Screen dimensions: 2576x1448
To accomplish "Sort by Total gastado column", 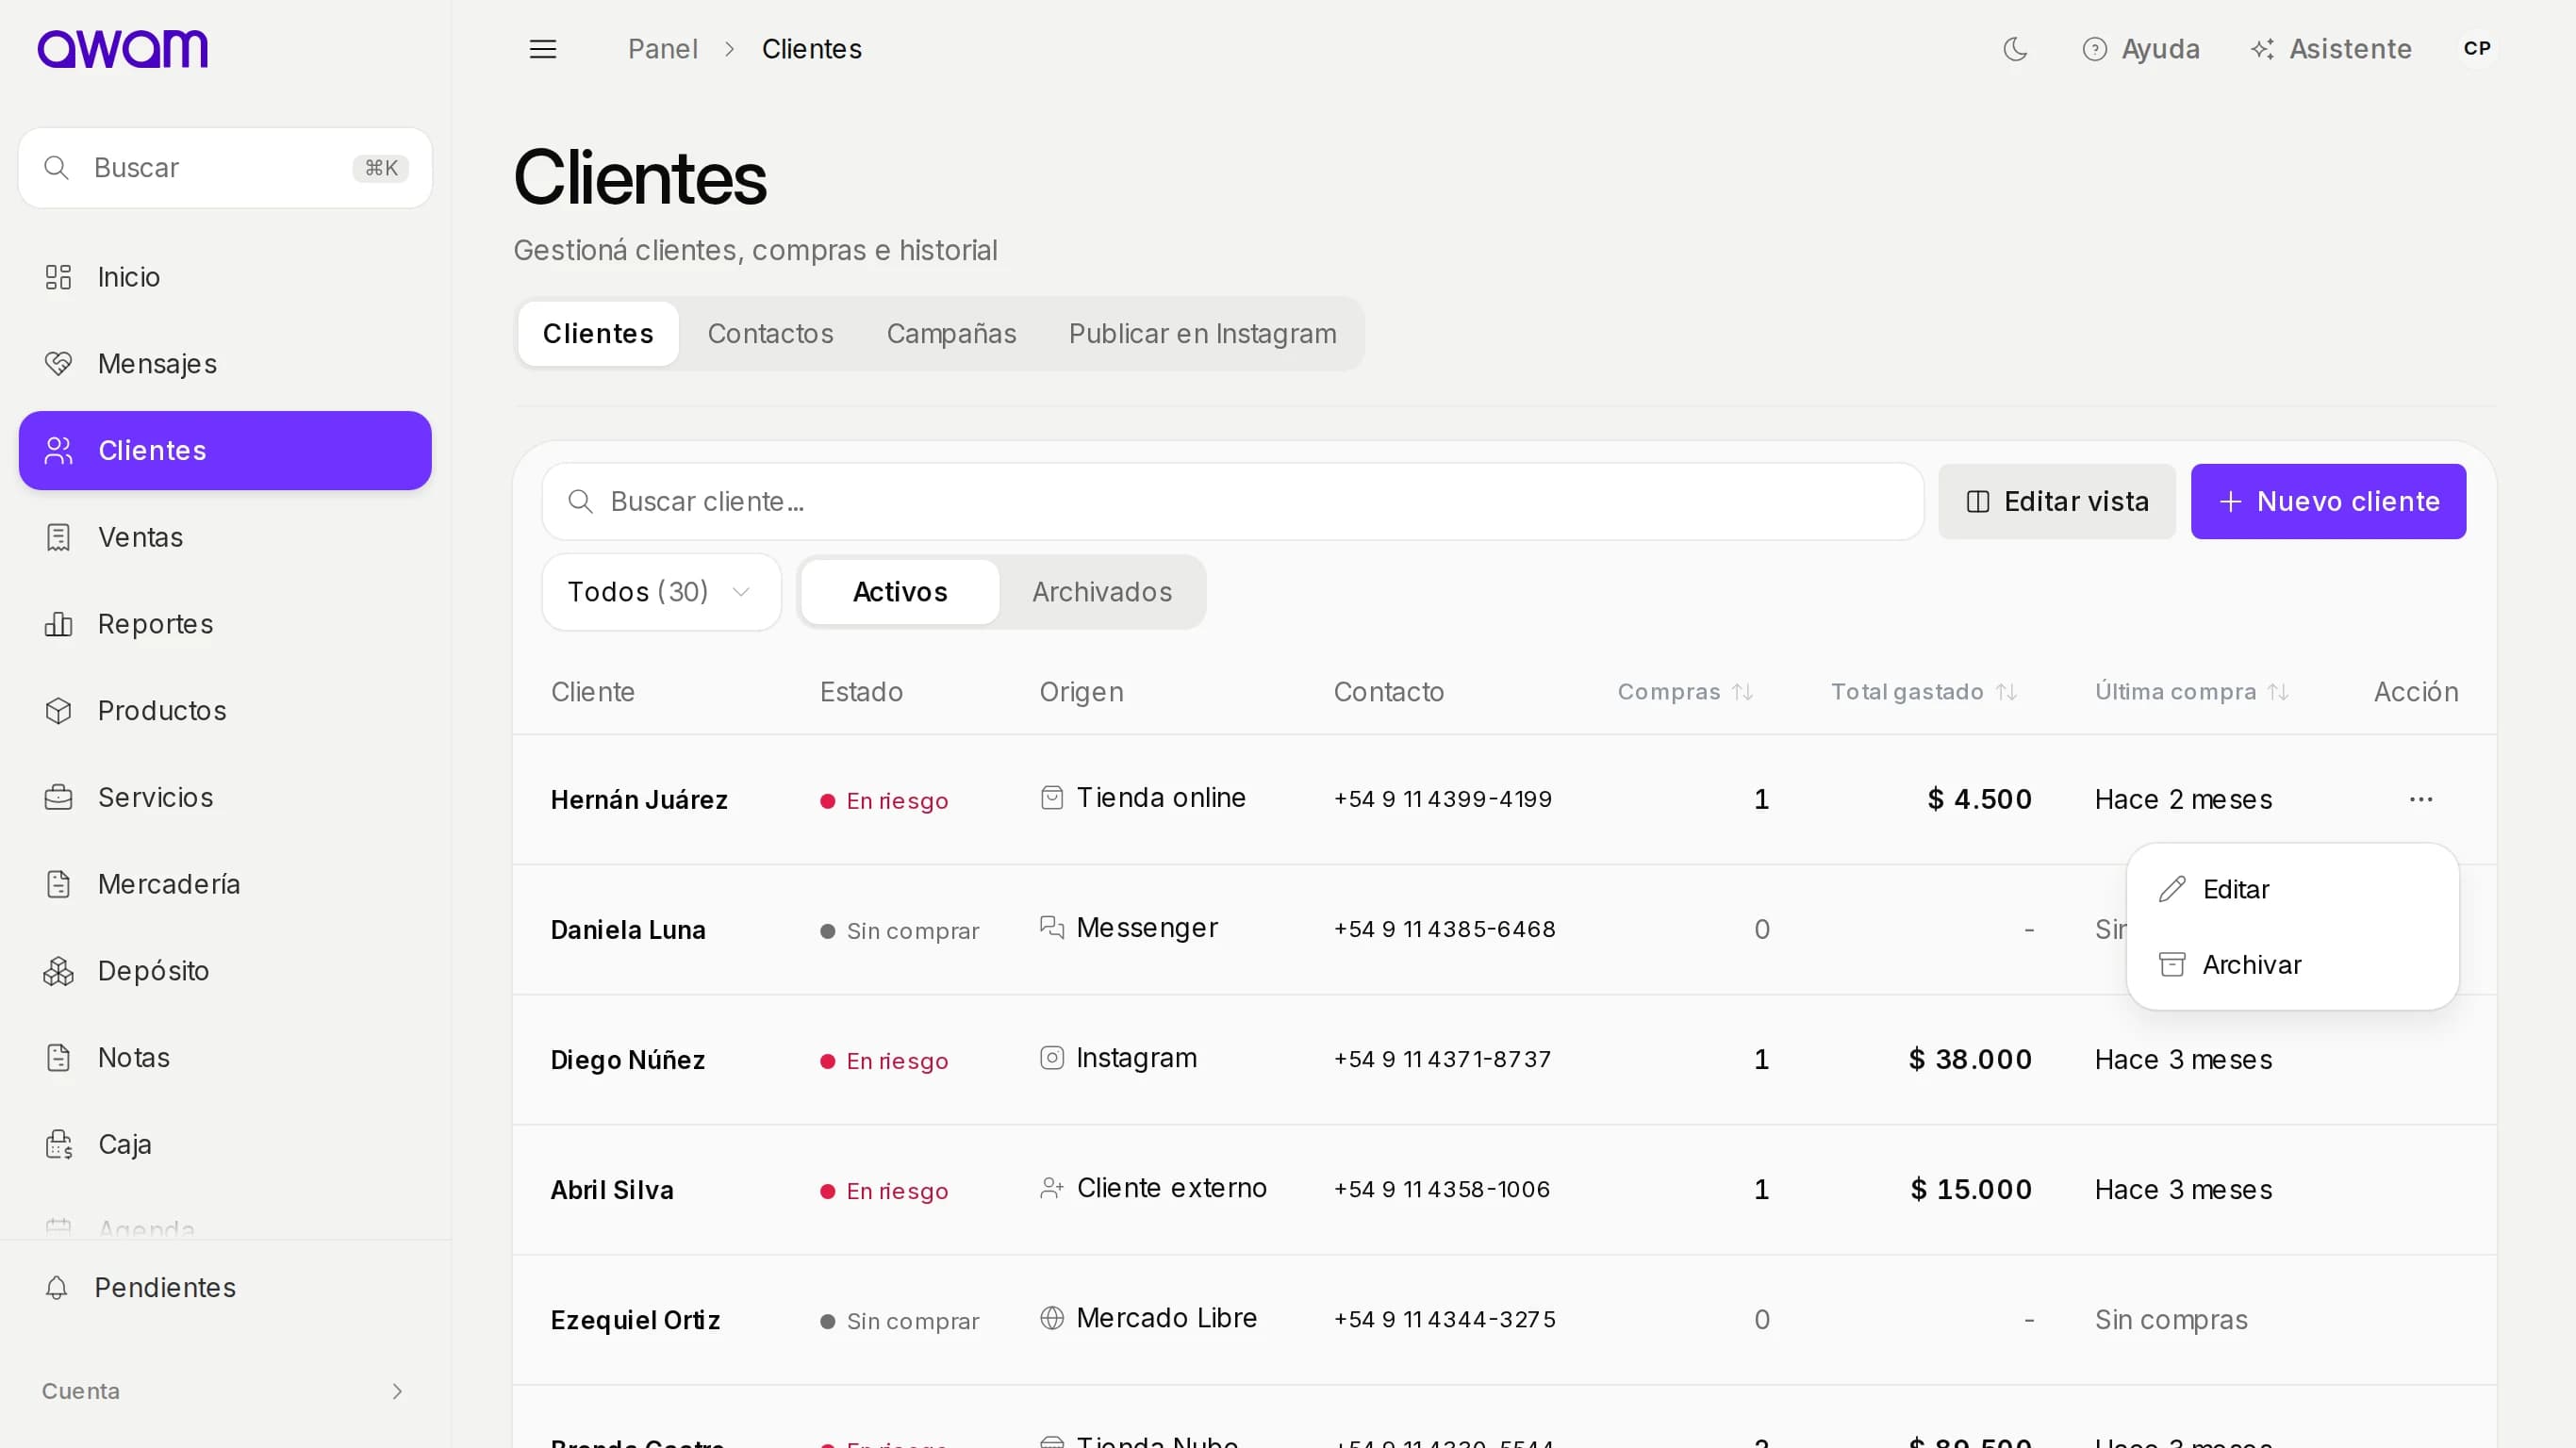I will coord(1923,692).
